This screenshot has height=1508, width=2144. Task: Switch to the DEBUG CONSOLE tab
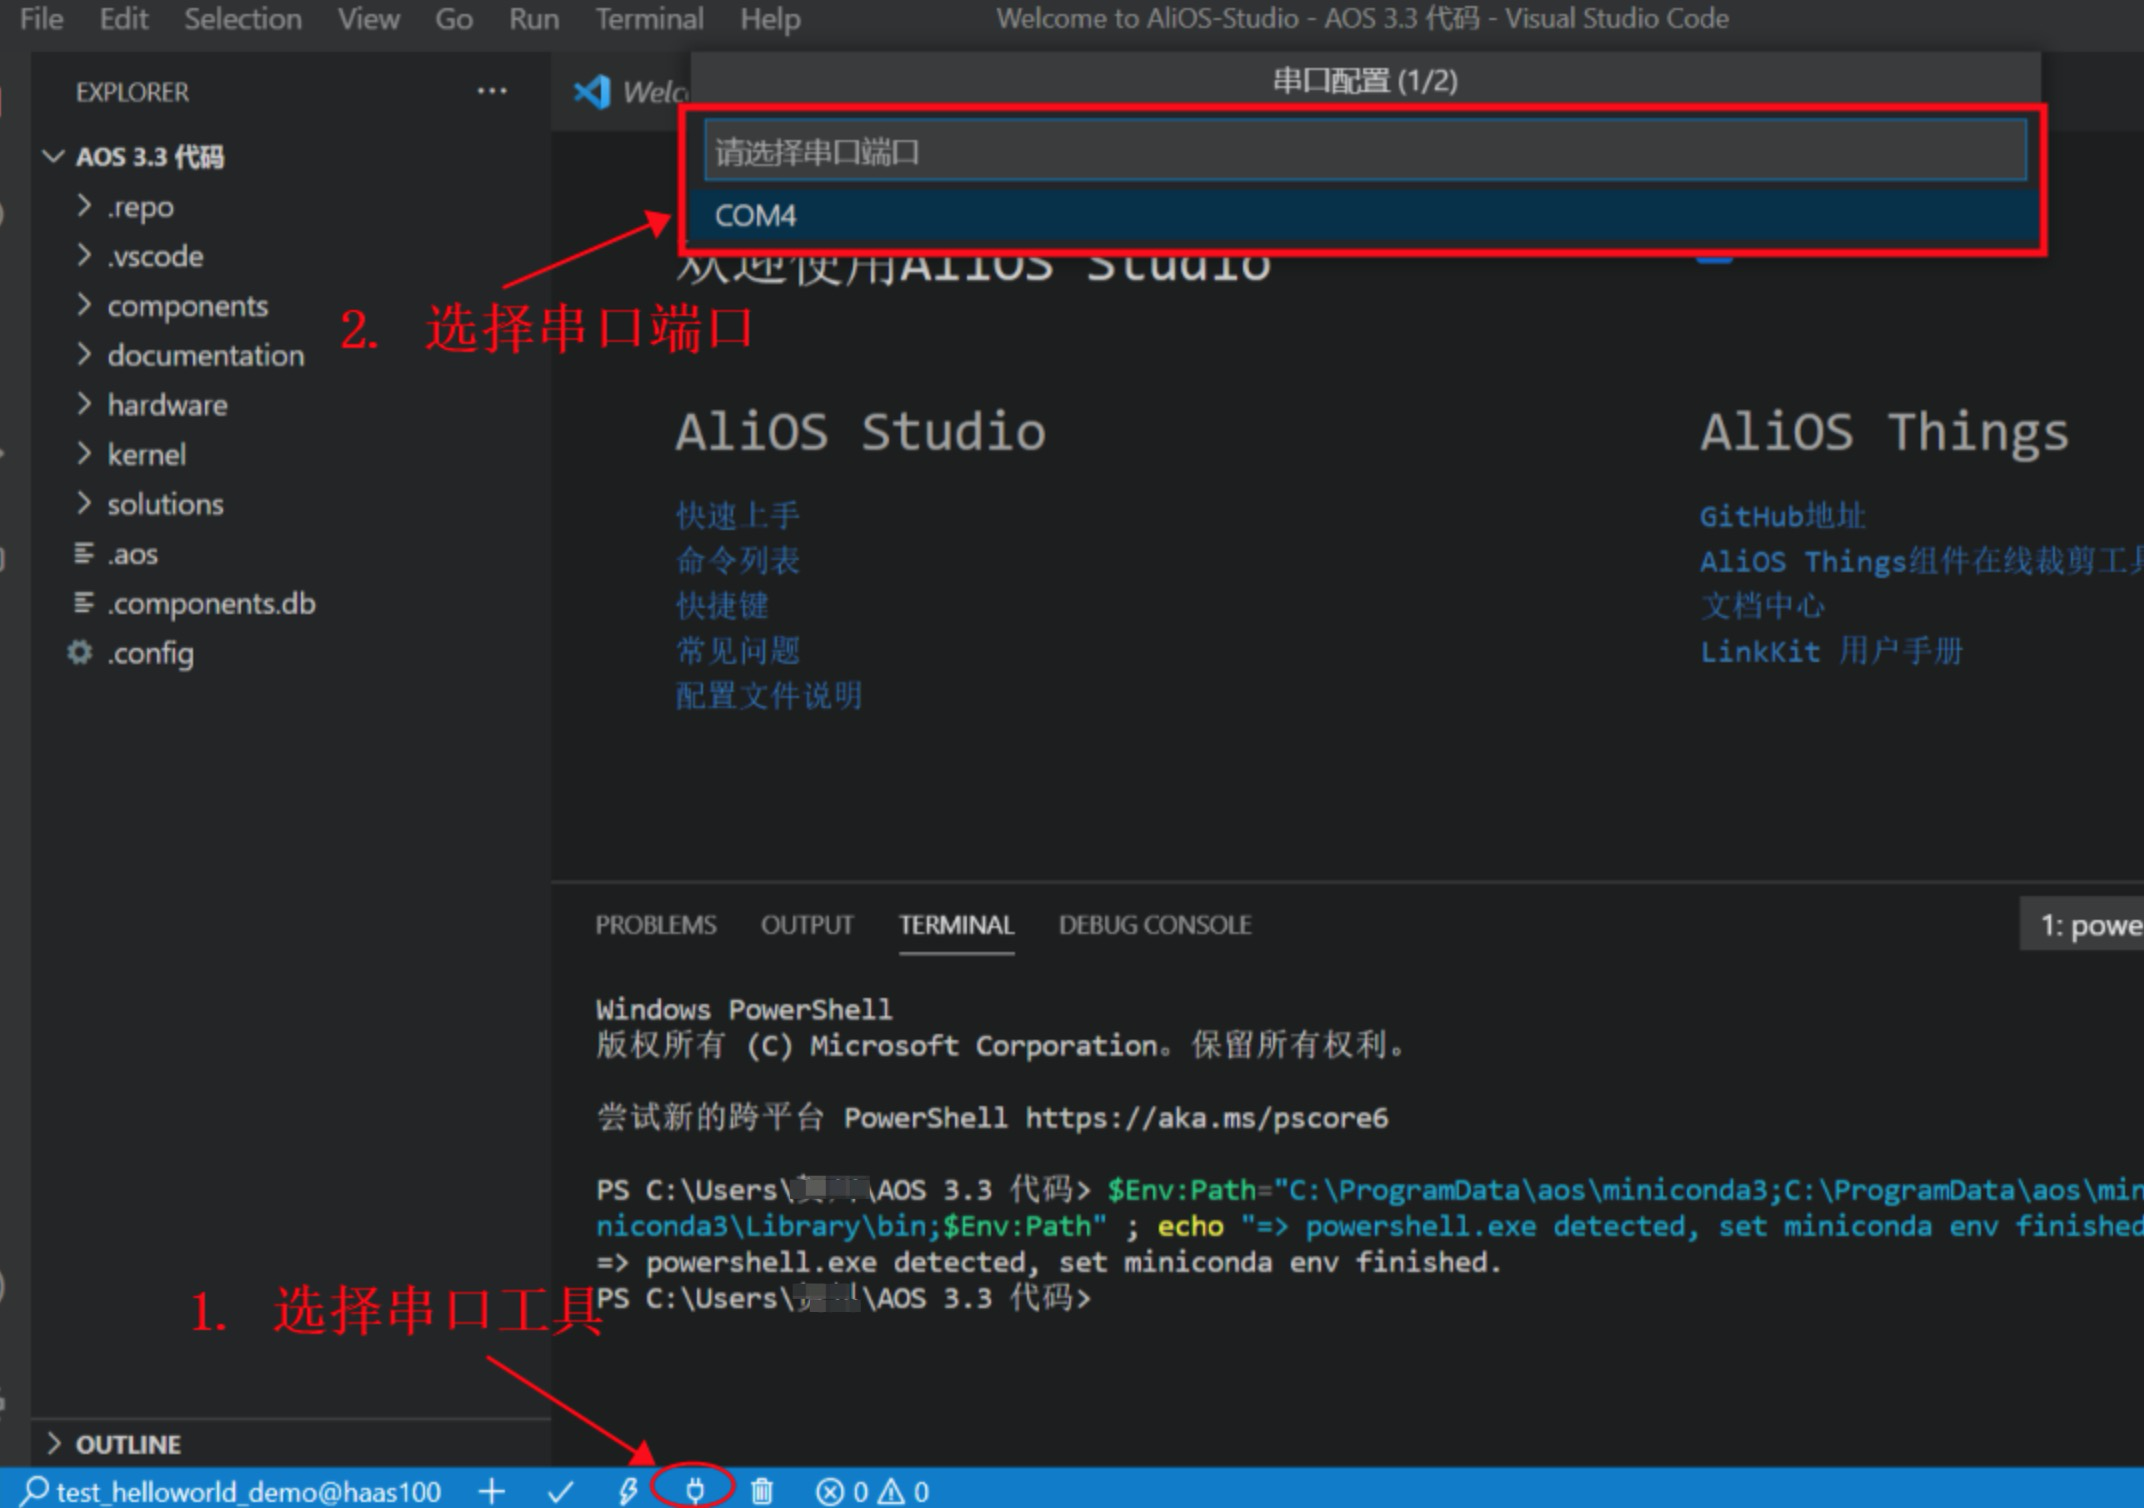1154,925
